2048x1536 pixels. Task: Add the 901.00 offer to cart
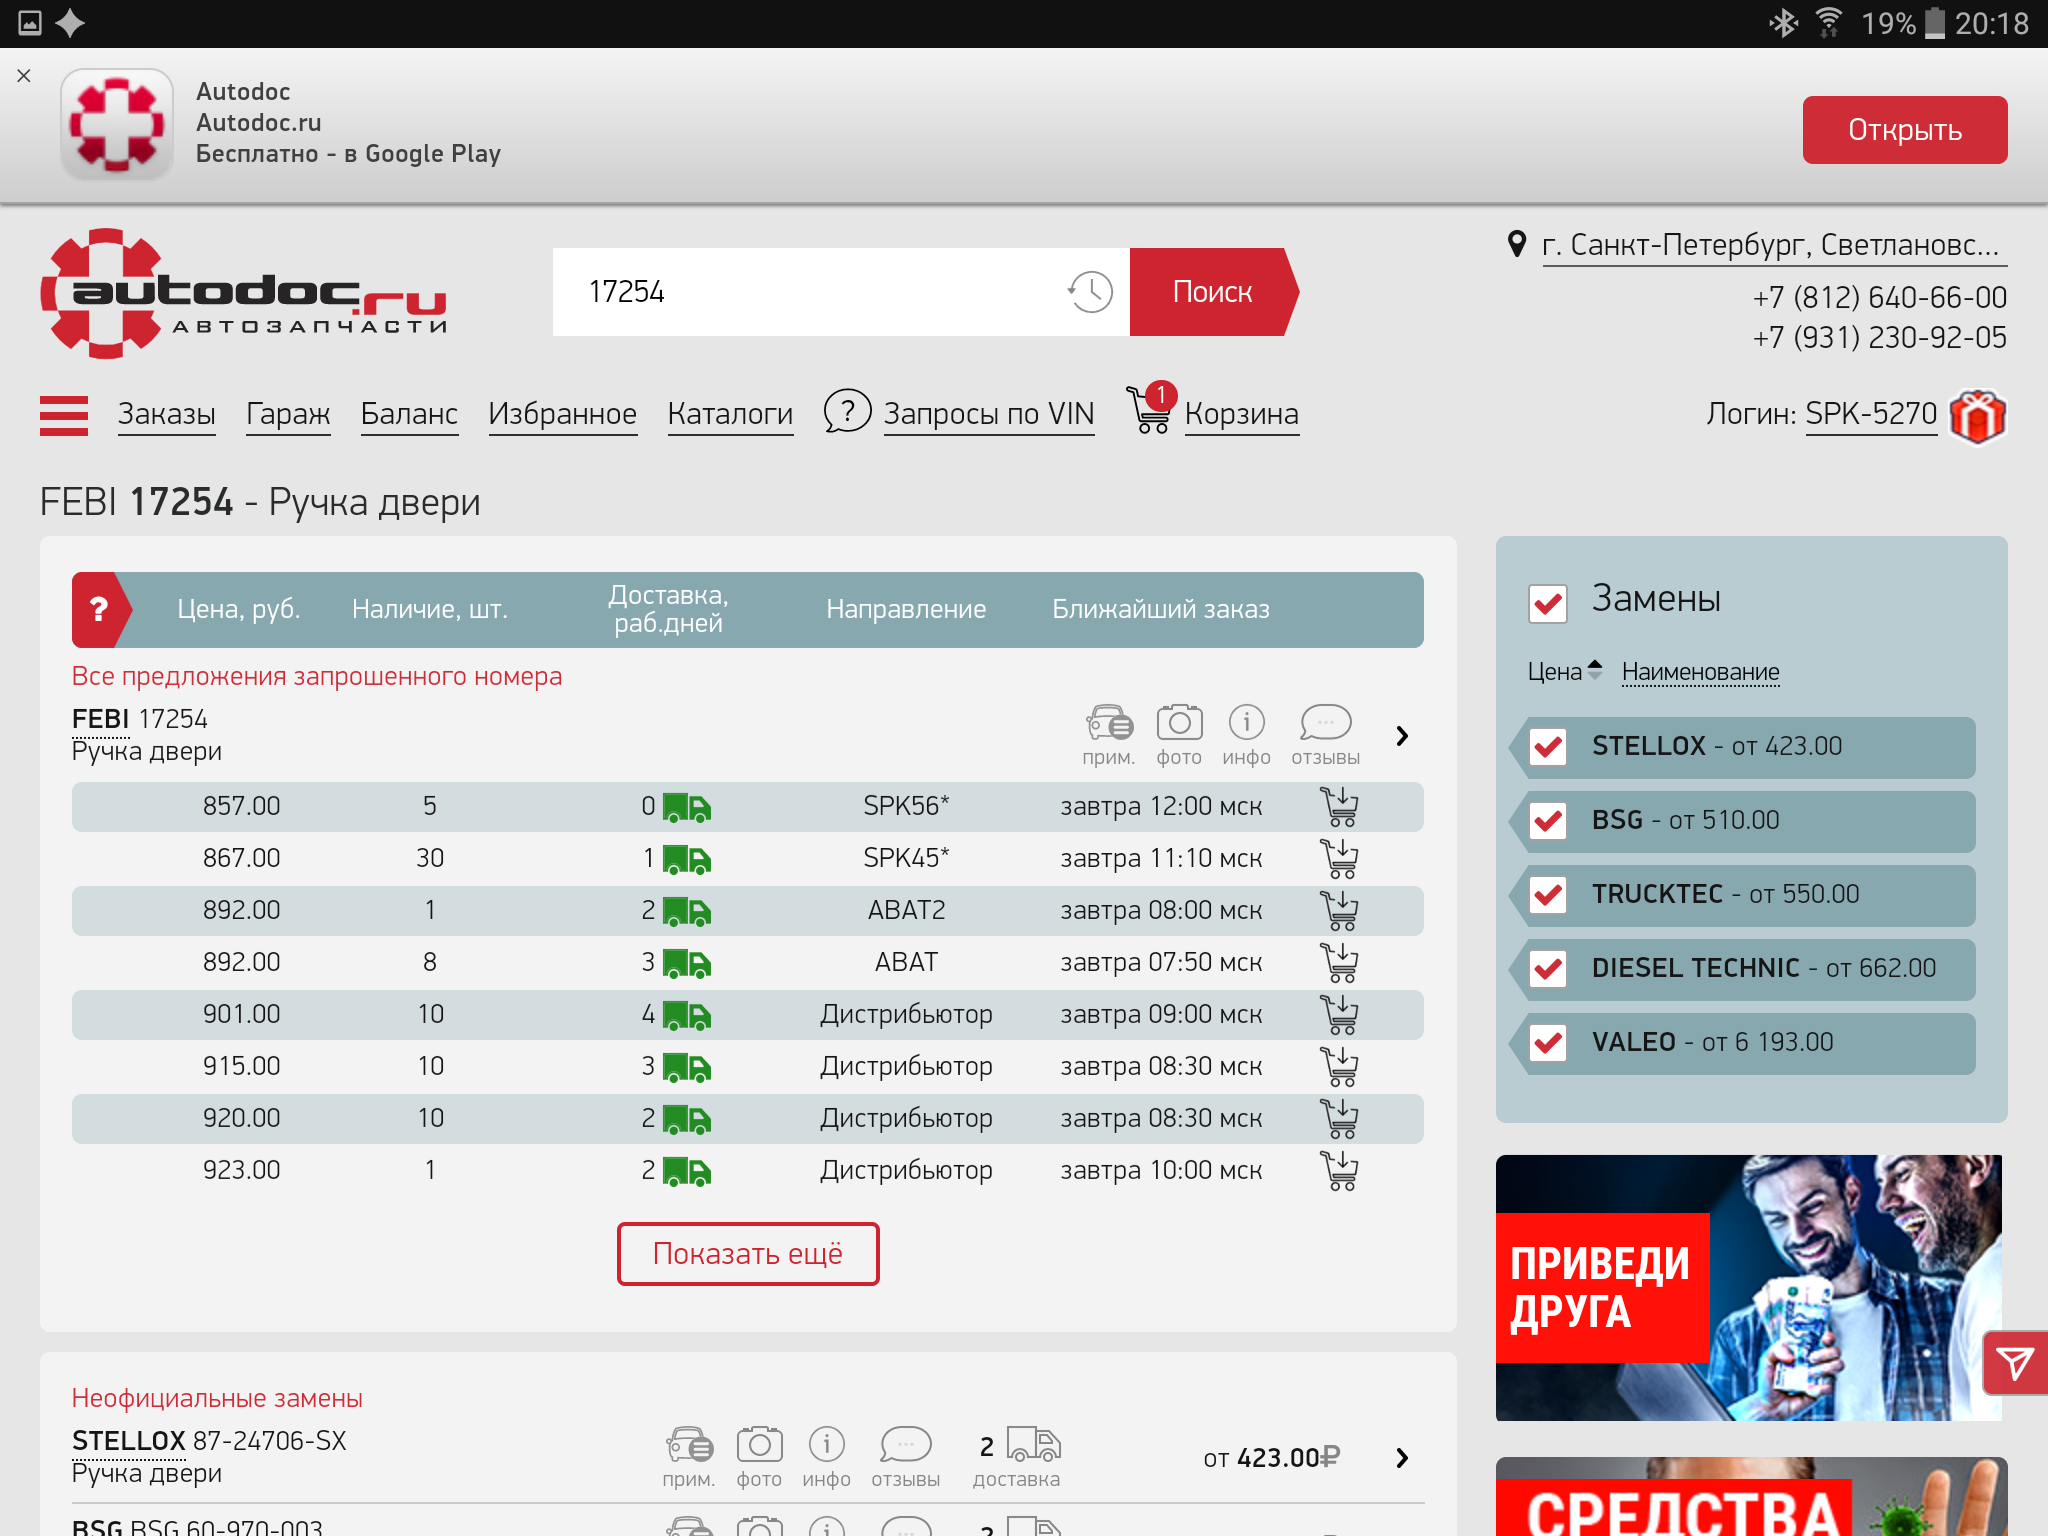(1339, 1014)
